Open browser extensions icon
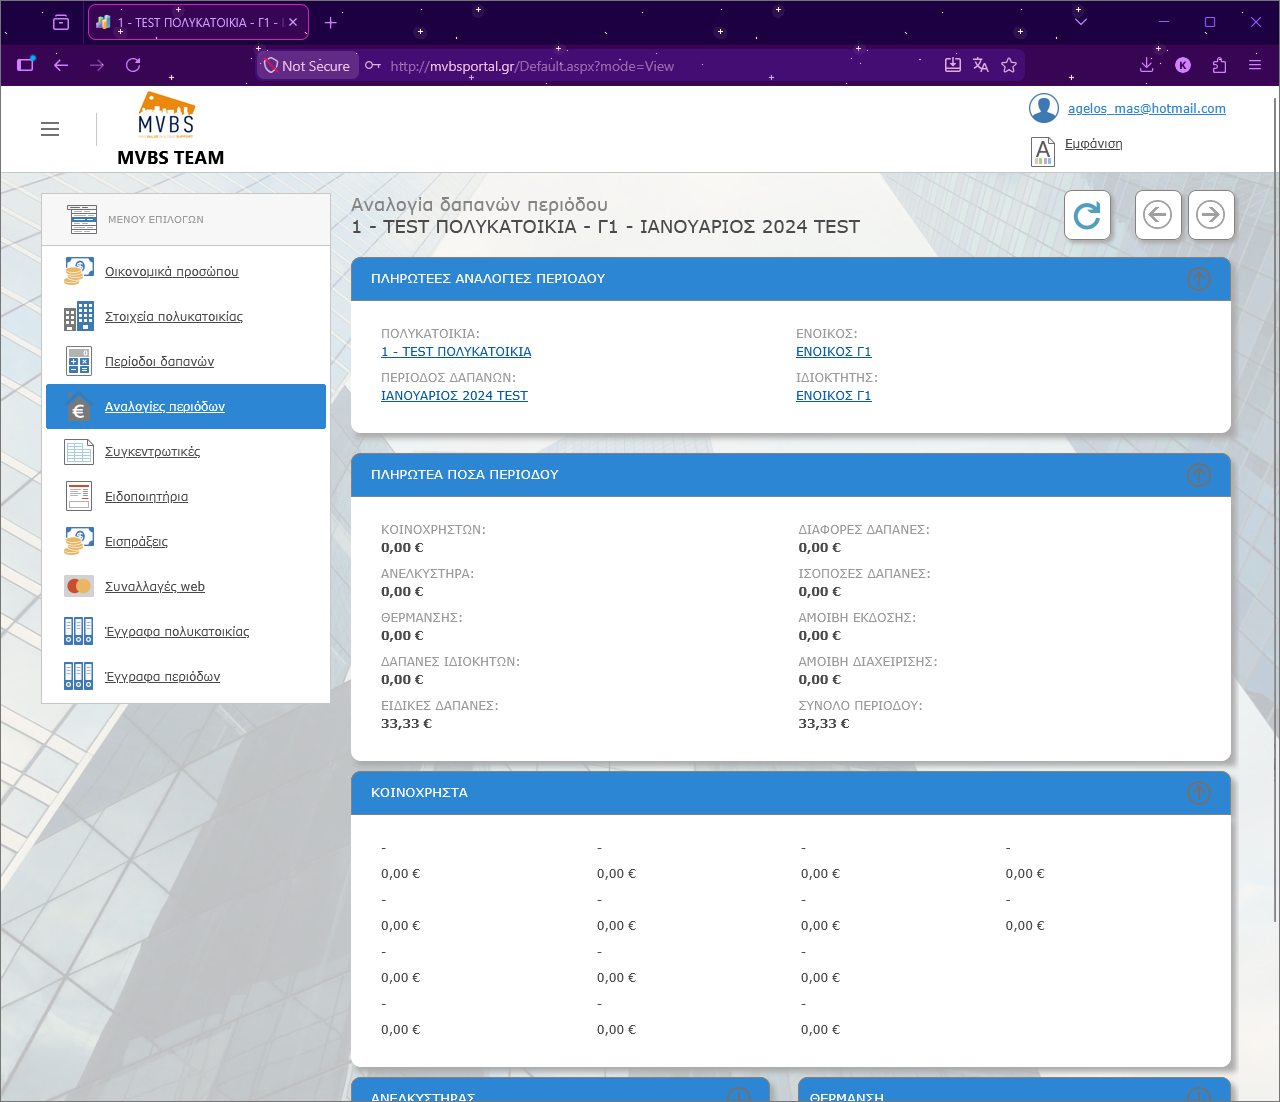The height and width of the screenshot is (1102, 1280). click(1219, 65)
